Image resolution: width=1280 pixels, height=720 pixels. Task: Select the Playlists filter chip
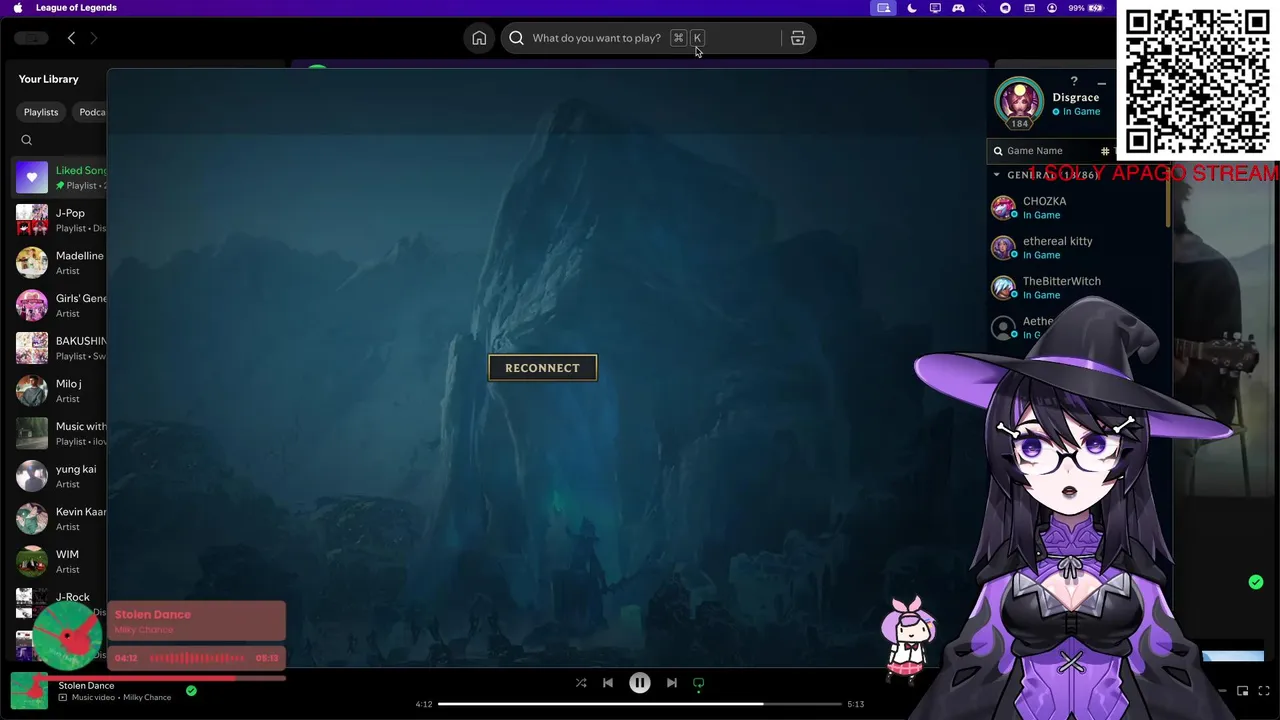tap(41, 112)
